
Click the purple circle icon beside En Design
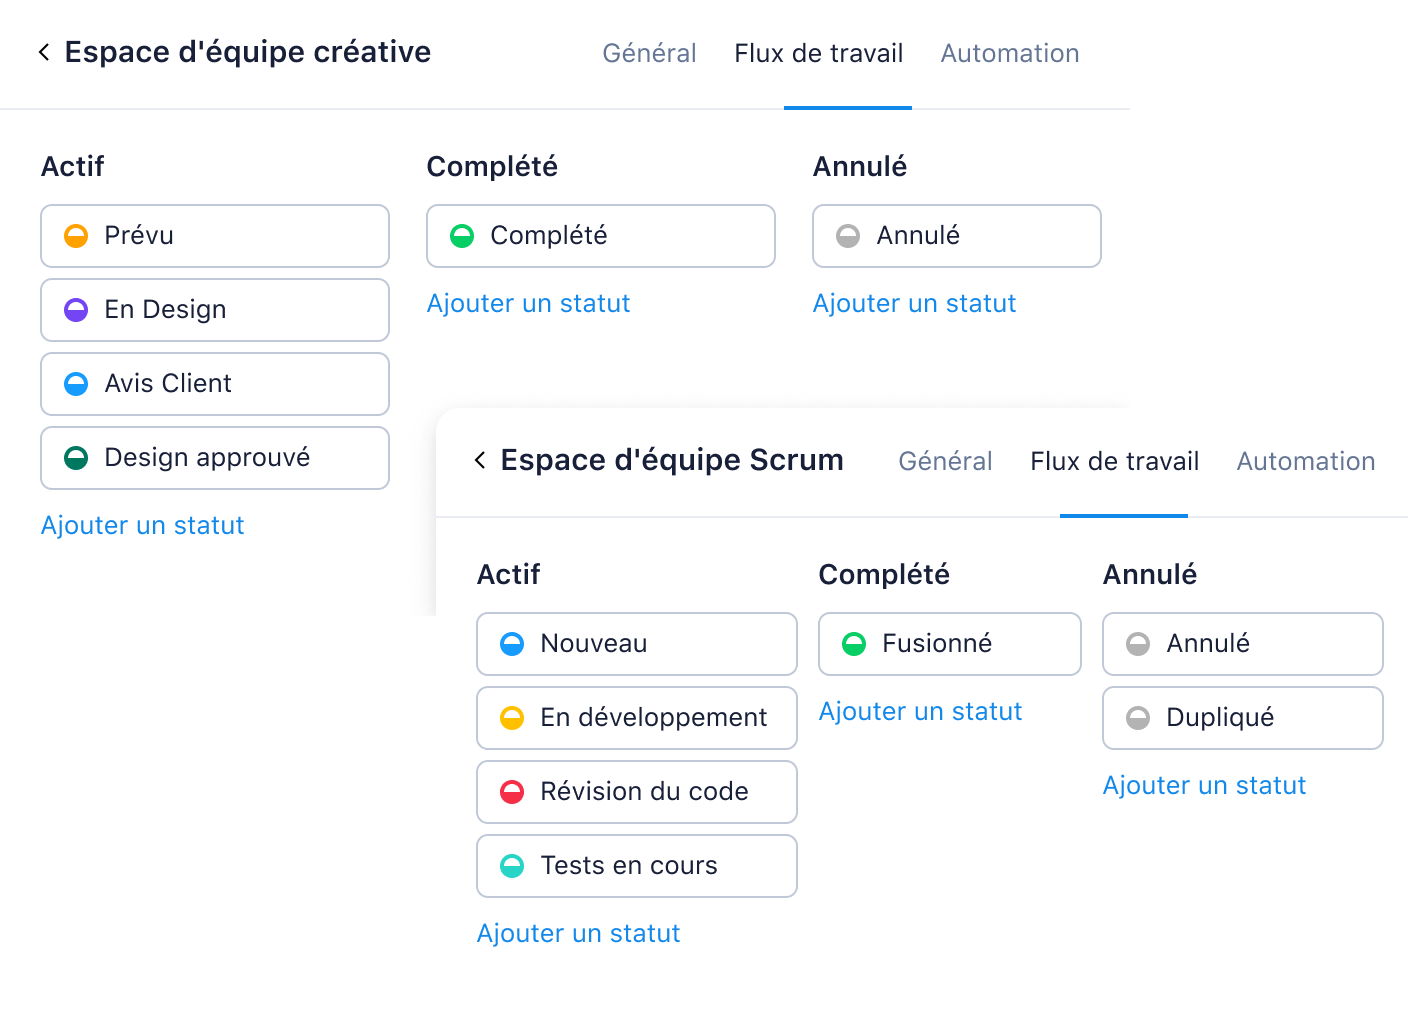76,310
